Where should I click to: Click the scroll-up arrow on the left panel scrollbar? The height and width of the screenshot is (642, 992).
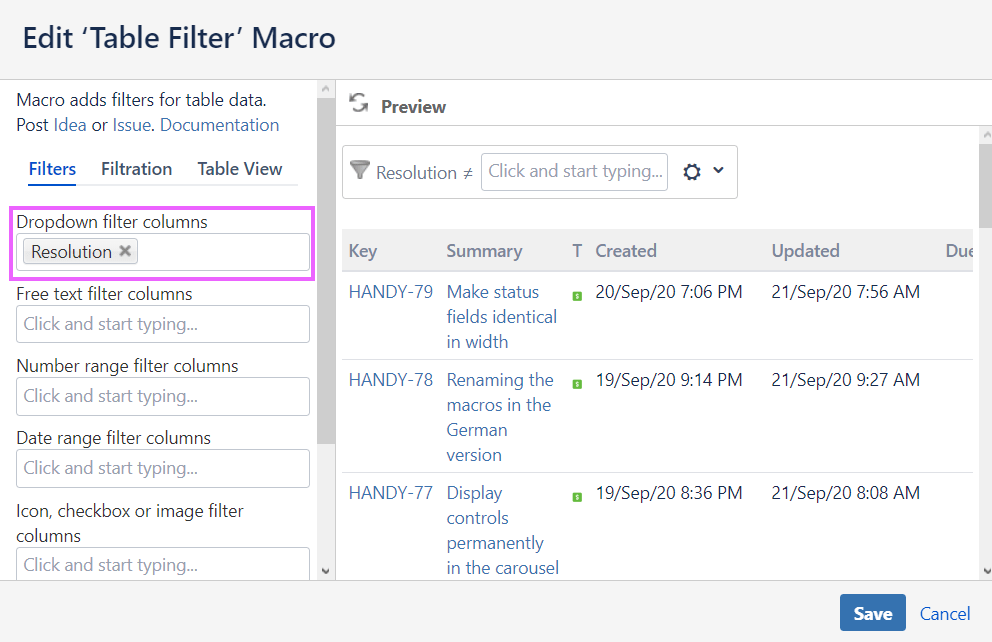coord(325,90)
